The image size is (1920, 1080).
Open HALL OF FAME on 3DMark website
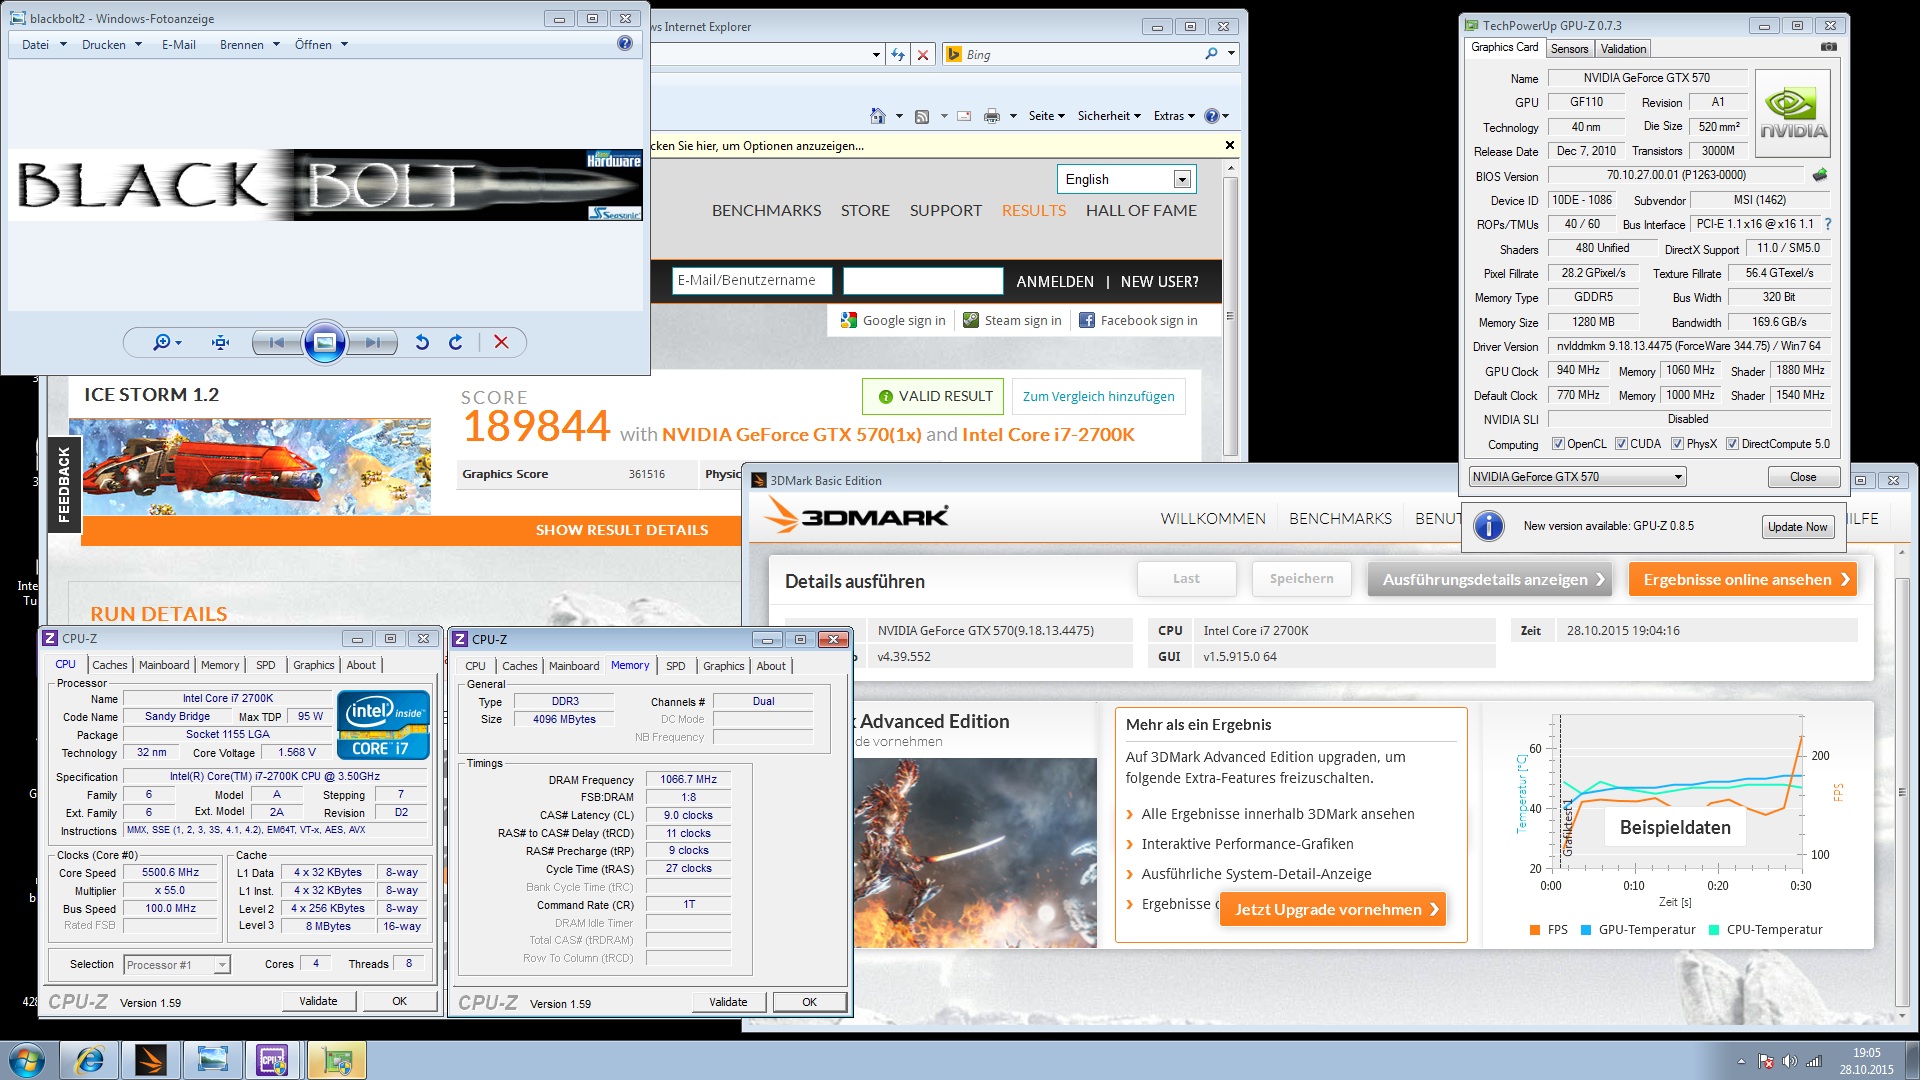tap(1141, 210)
